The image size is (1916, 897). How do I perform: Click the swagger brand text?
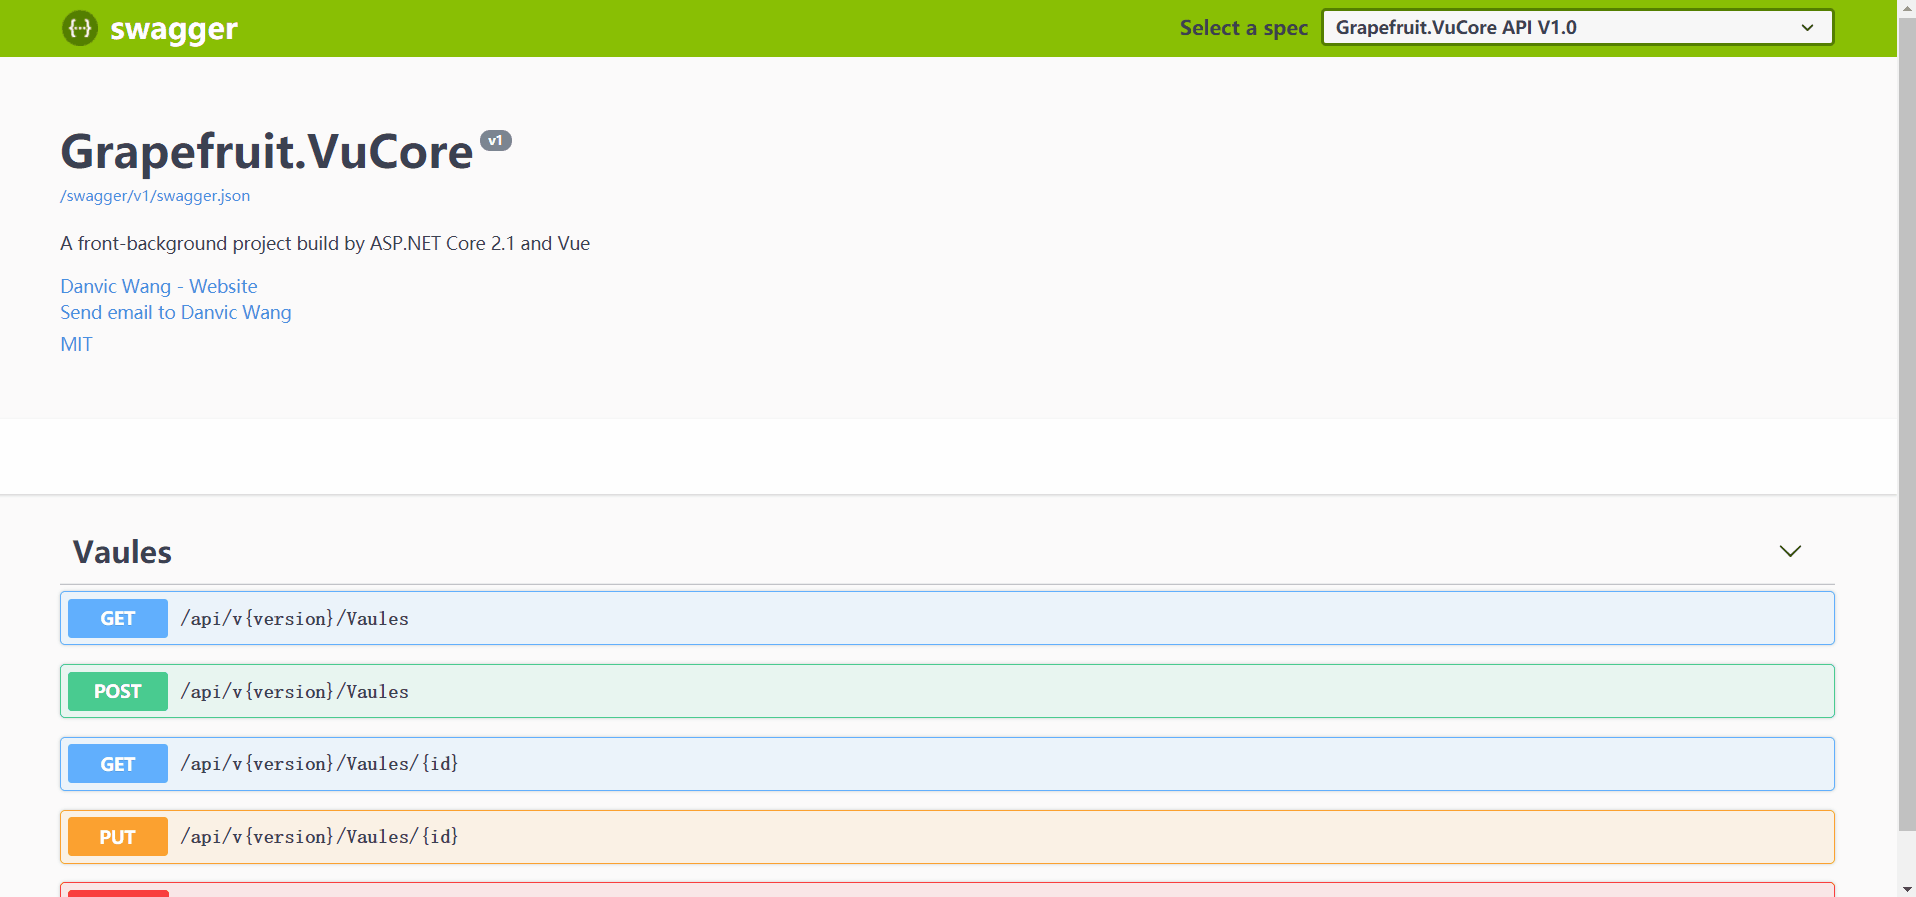coord(174,29)
